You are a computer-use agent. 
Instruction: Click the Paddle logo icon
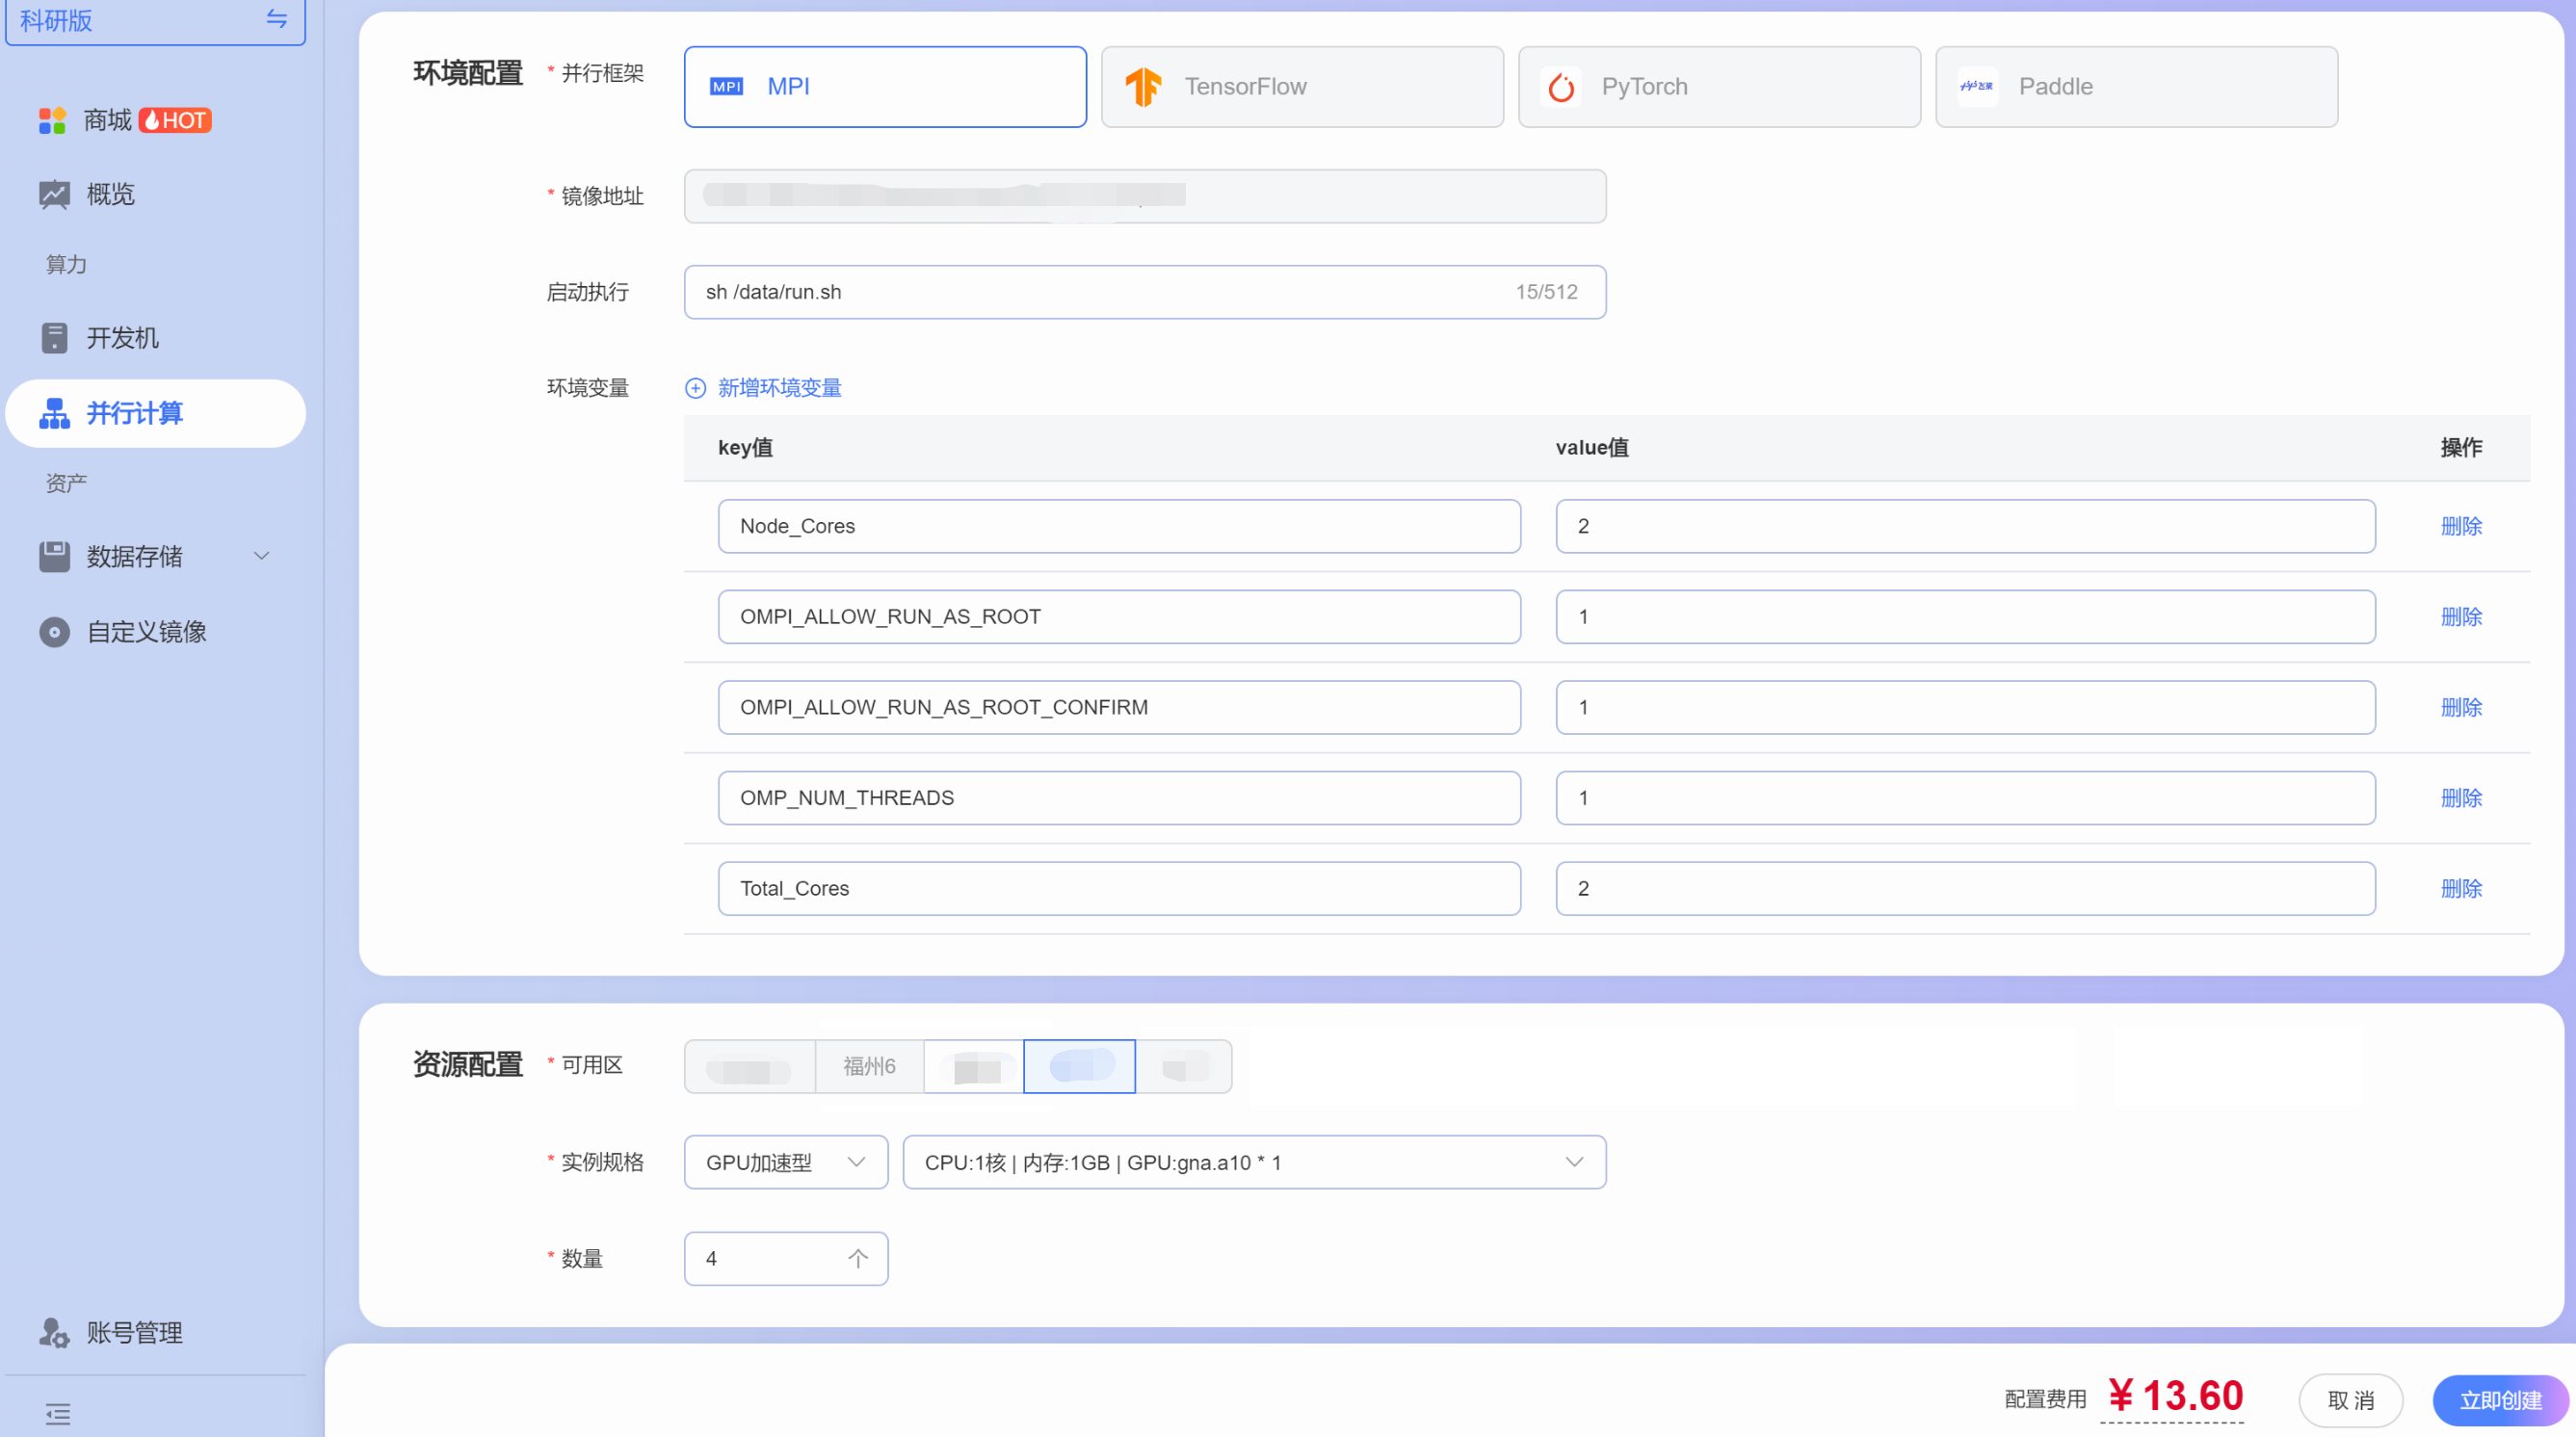[1977, 87]
